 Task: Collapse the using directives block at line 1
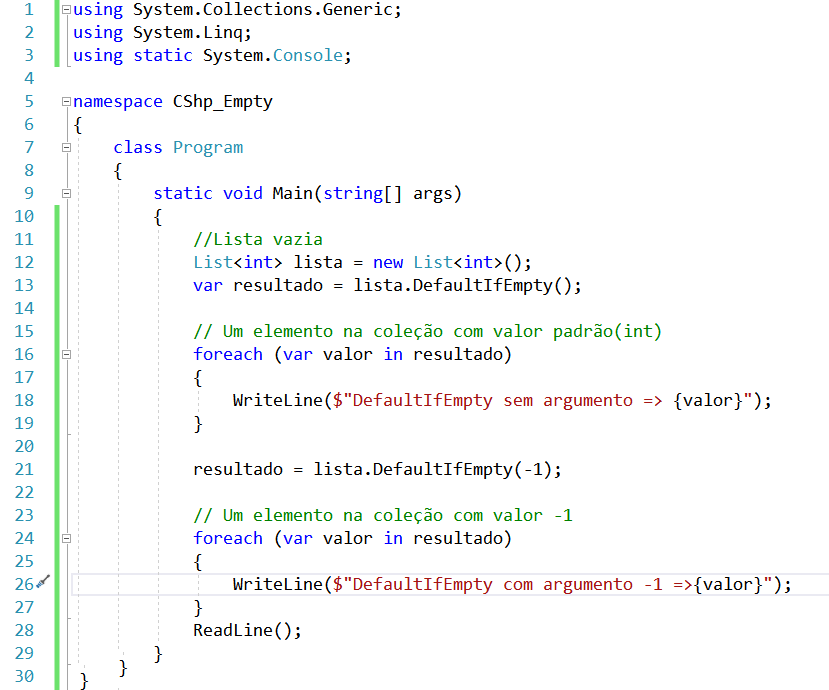pyautogui.click(x=66, y=10)
